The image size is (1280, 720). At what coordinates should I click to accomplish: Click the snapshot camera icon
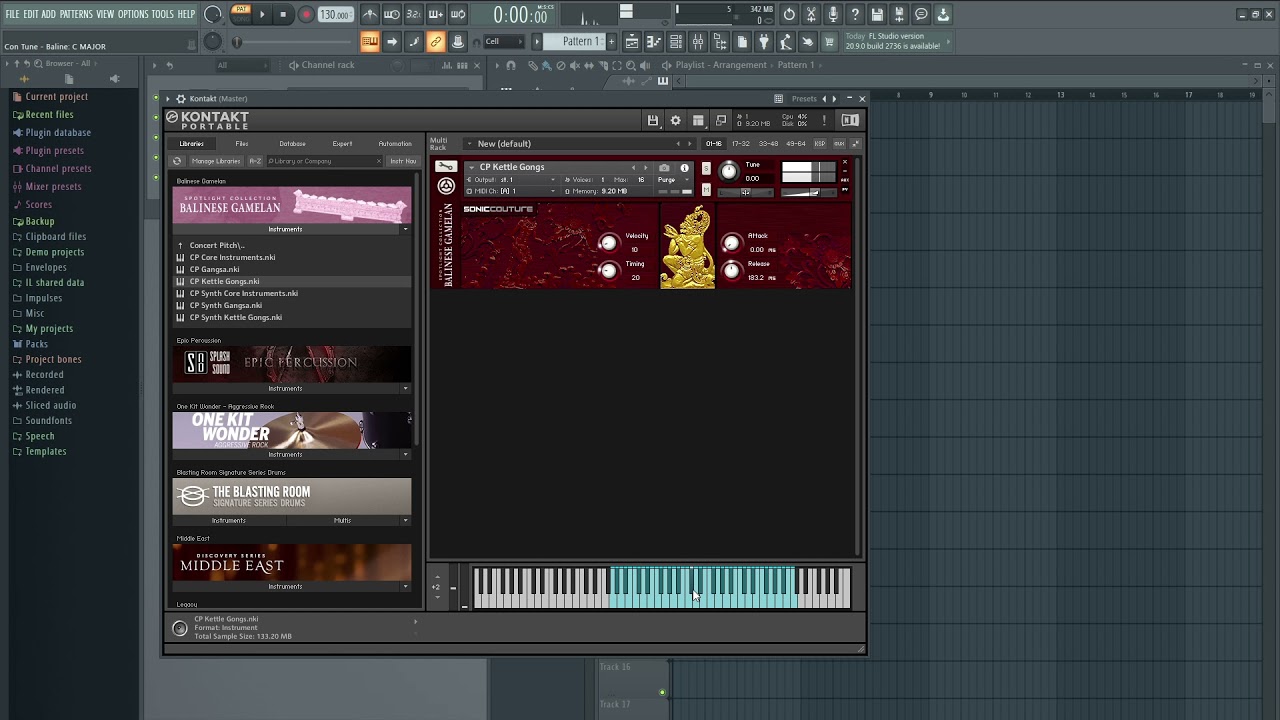(x=664, y=168)
